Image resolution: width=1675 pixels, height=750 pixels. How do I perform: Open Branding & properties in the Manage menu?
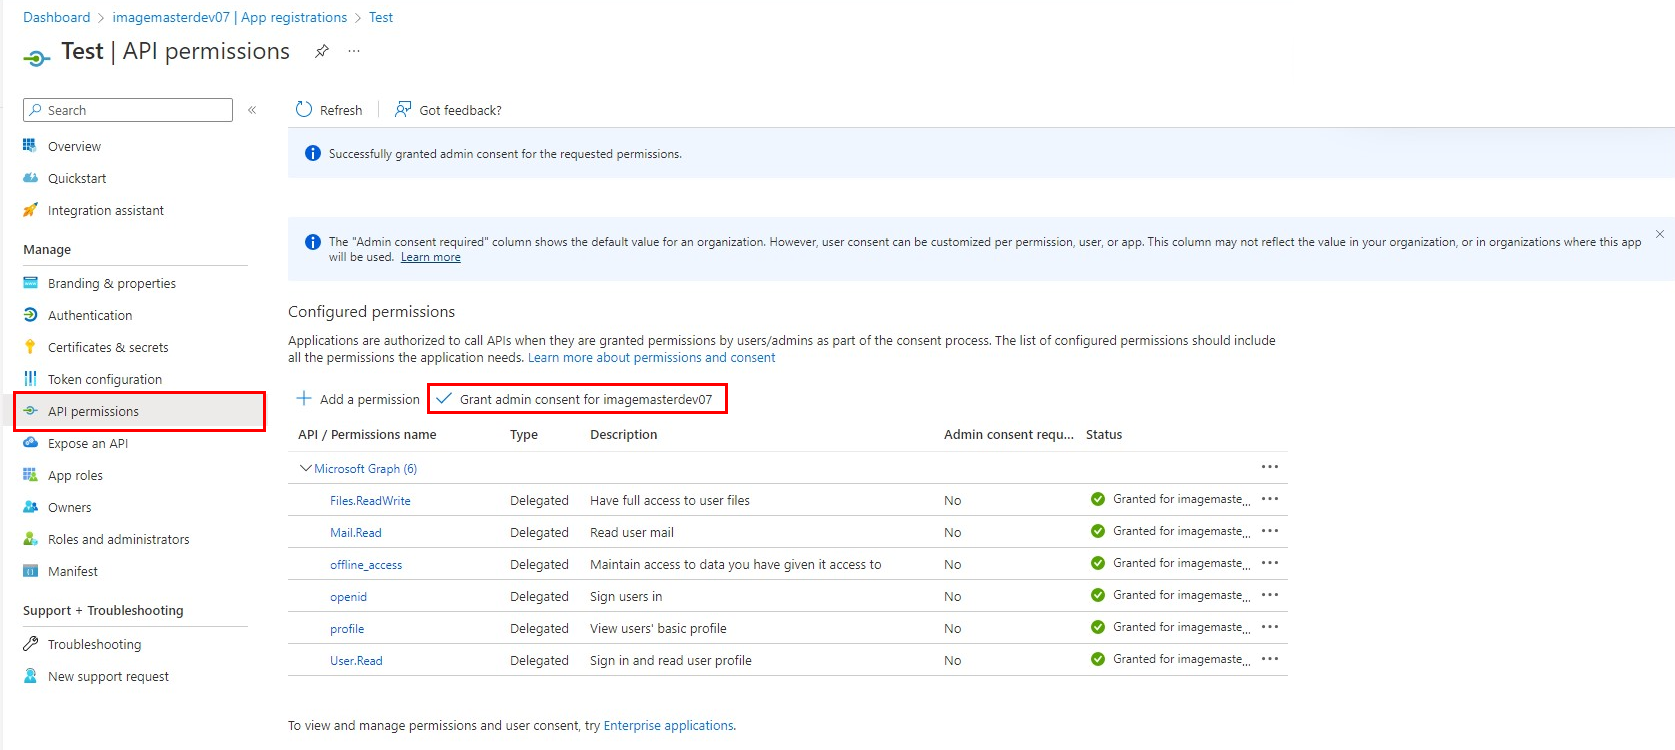coord(112,283)
